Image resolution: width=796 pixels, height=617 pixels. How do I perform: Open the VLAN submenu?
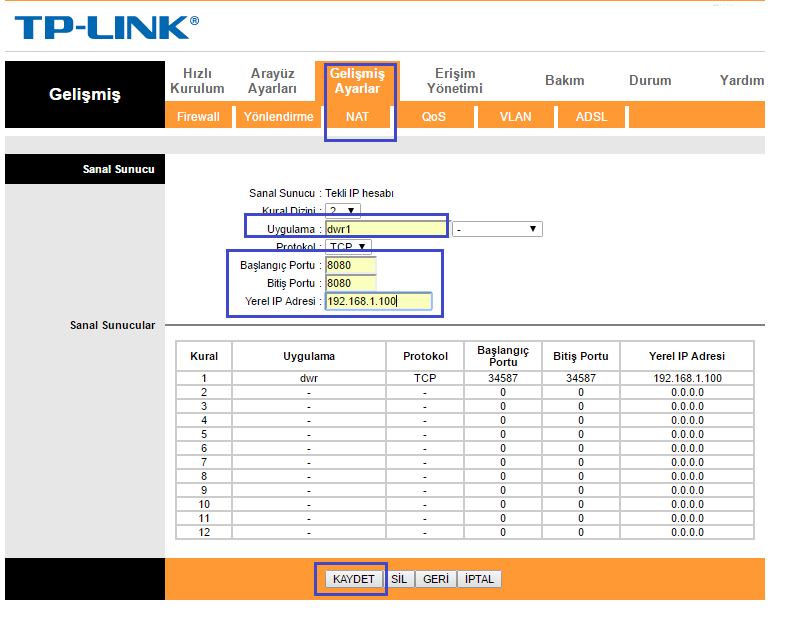[515, 117]
